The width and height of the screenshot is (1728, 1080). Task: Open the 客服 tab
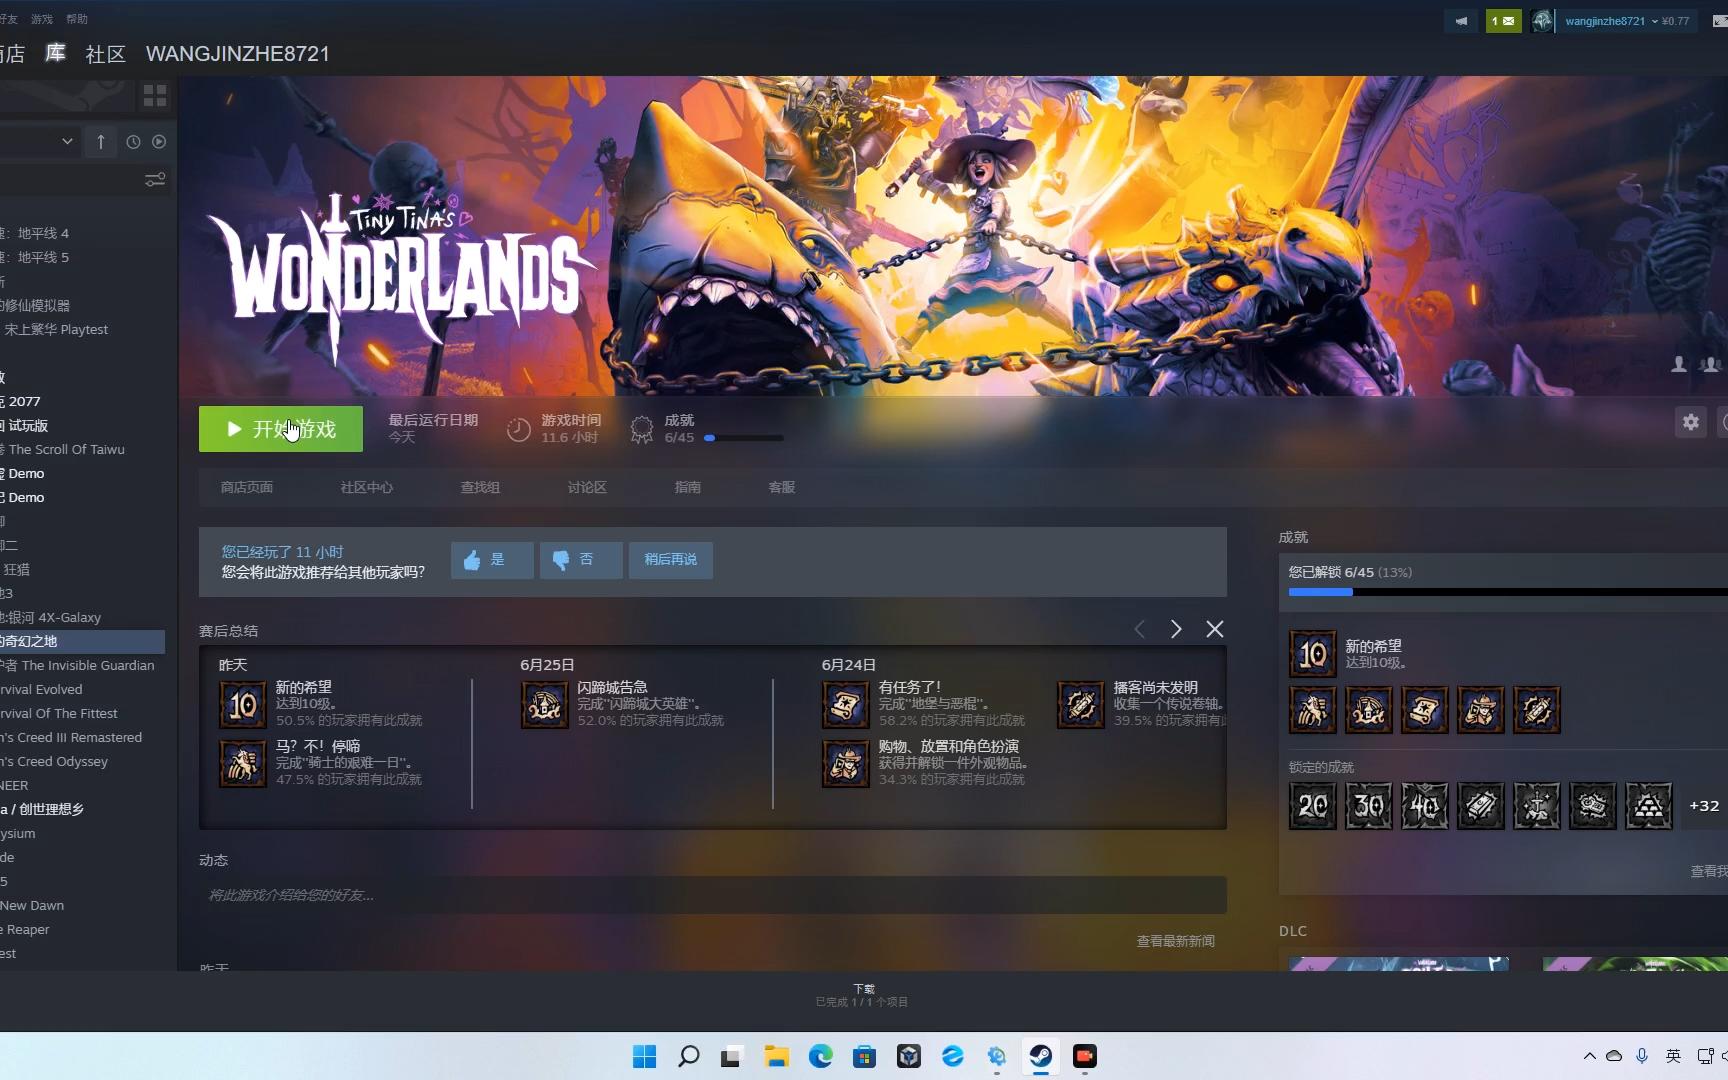[x=782, y=488]
